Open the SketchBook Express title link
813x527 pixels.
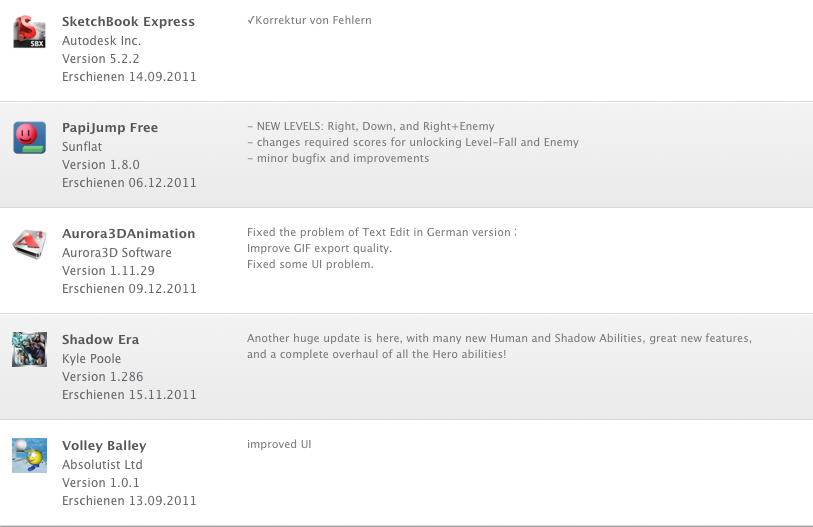[x=128, y=22]
